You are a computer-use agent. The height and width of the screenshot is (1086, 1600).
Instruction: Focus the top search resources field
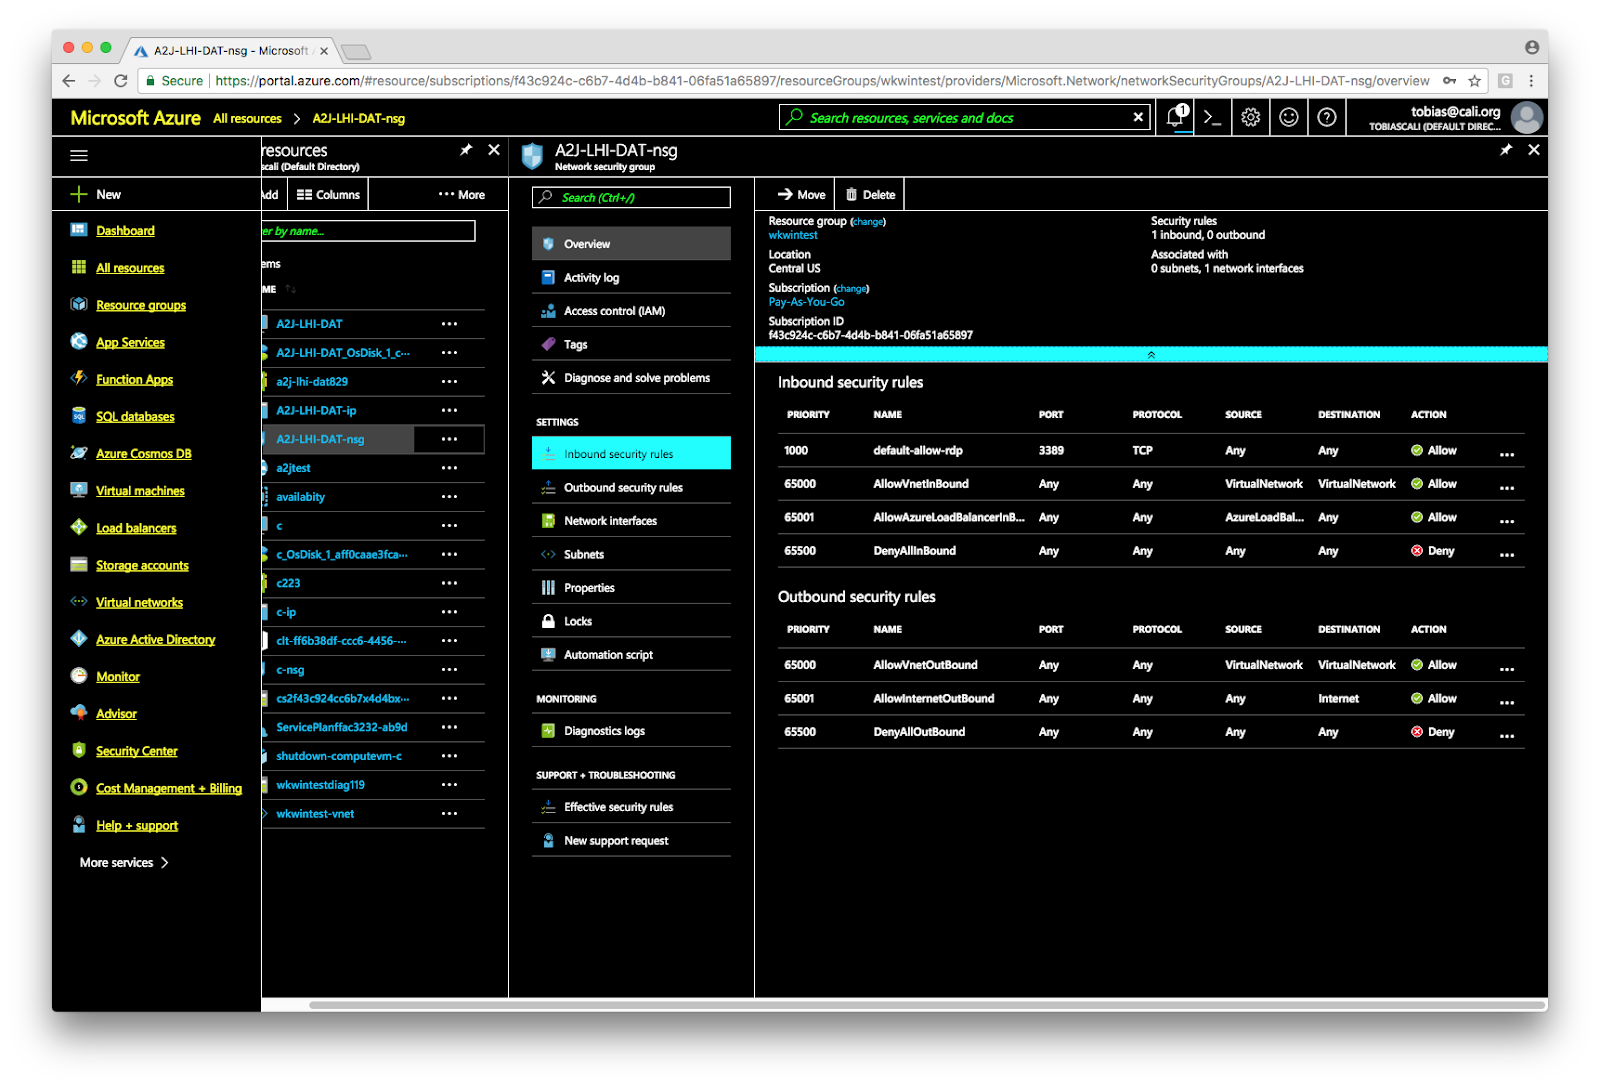point(964,117)
